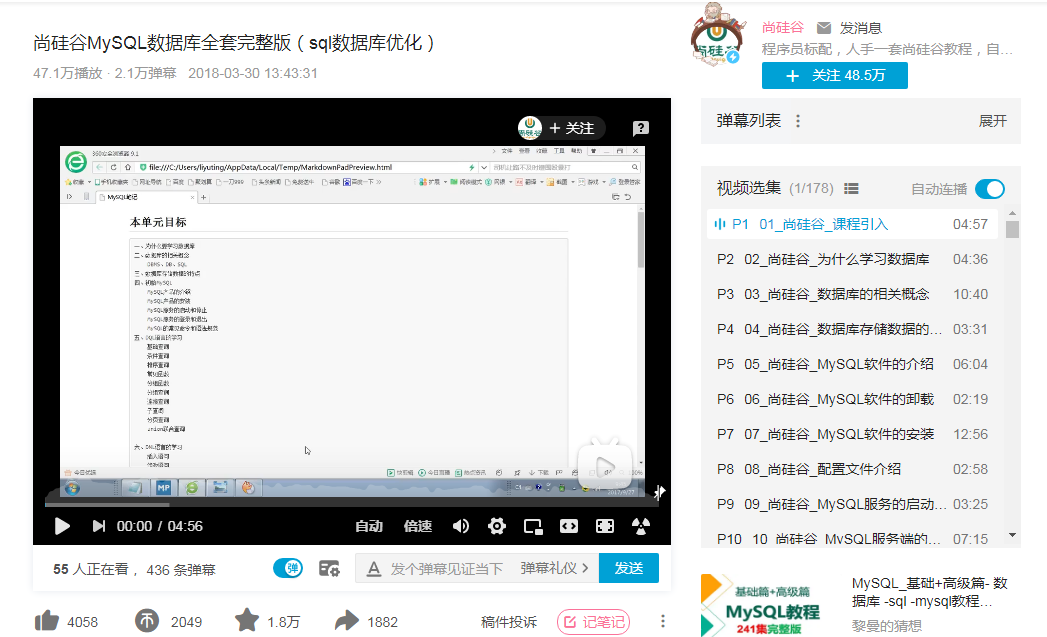Switch to widescreen mode
This screenshot has width=1047, height=637.
568,525
